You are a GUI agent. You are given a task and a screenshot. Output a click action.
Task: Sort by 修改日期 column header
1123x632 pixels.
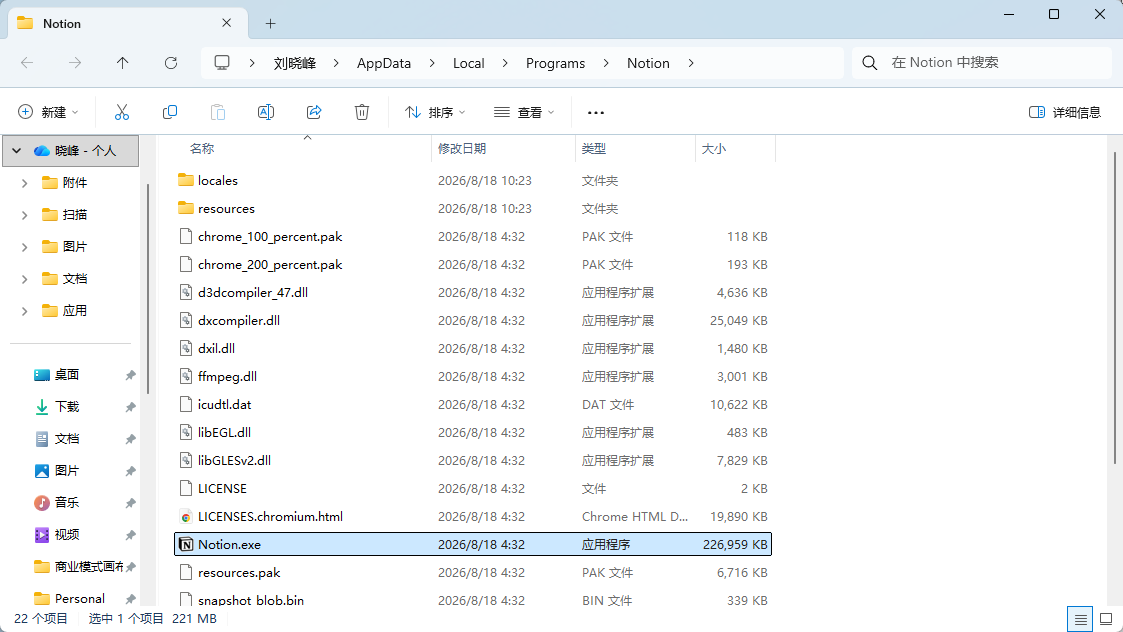[x=462, y=148]
